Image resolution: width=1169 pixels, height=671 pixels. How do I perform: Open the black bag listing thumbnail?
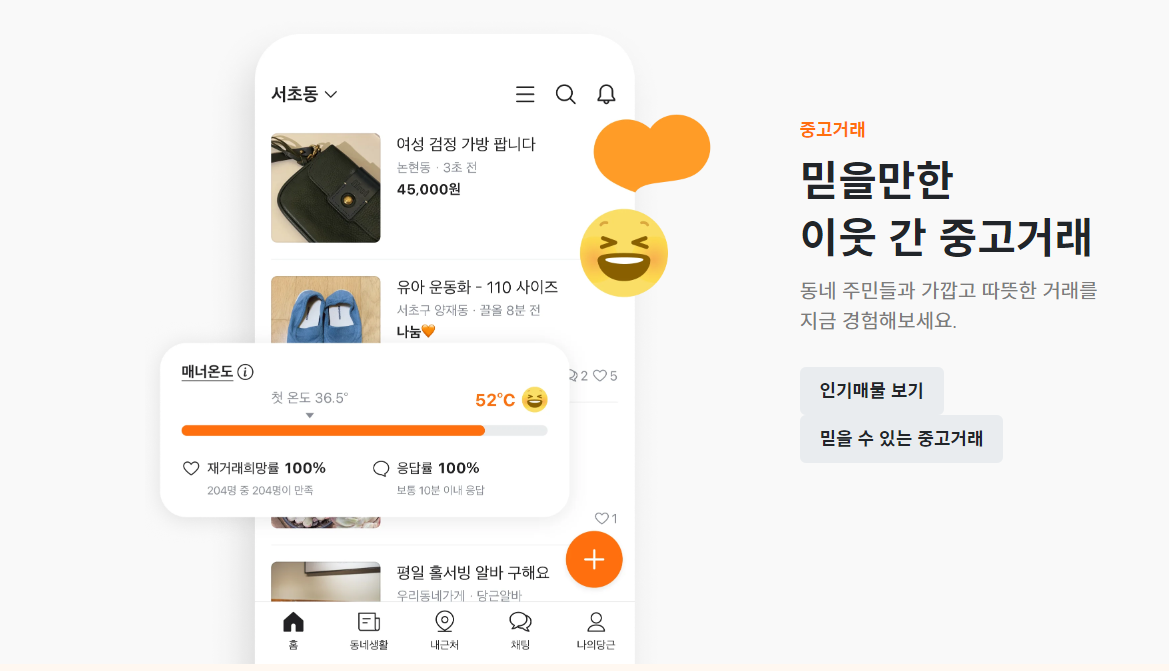coord(326,188)
